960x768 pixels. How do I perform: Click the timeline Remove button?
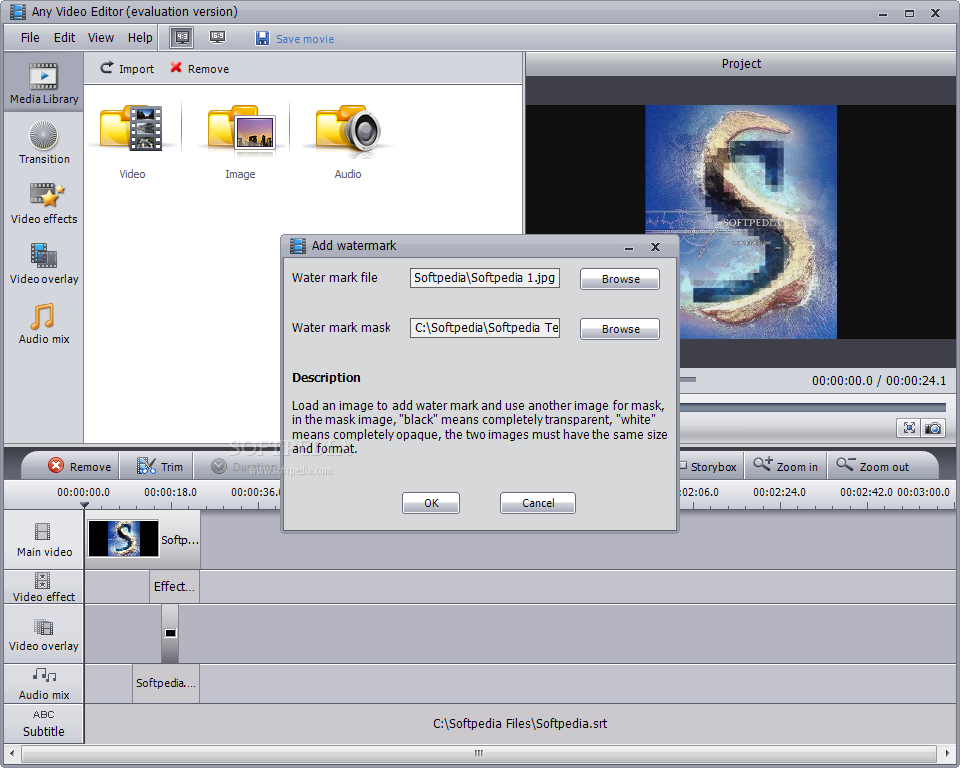(80, 466)
